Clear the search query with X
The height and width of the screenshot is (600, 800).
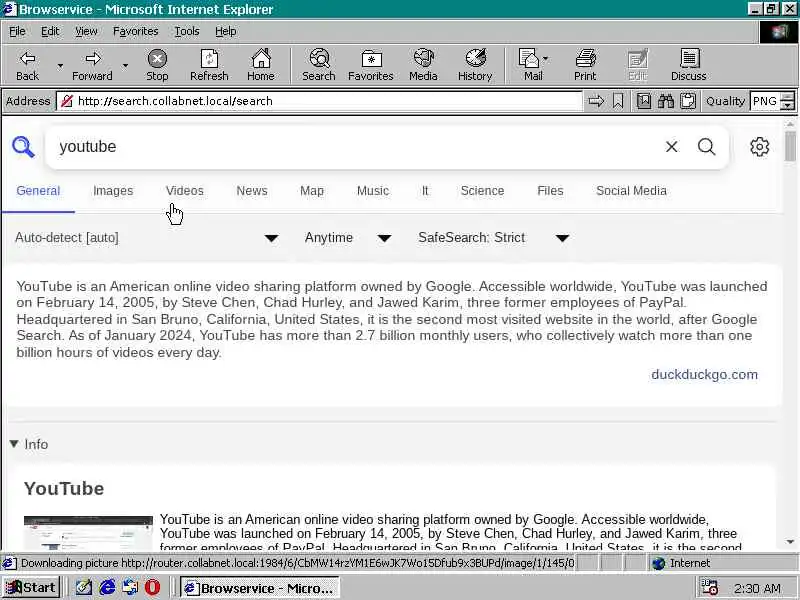coord(672,147)
